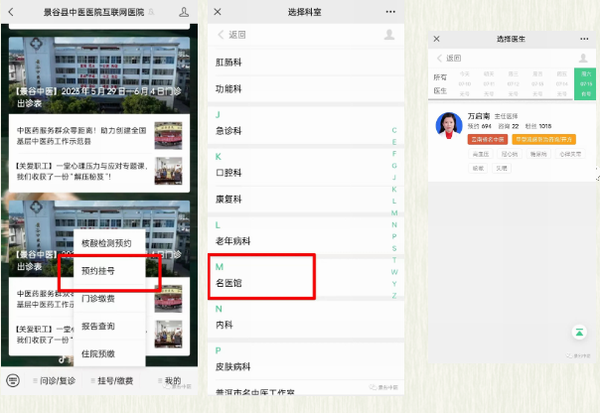Tap the scroll-to-top floating icon
This screenshot has width=600, height=413.
pyautogui.click(x=579, y=332)
